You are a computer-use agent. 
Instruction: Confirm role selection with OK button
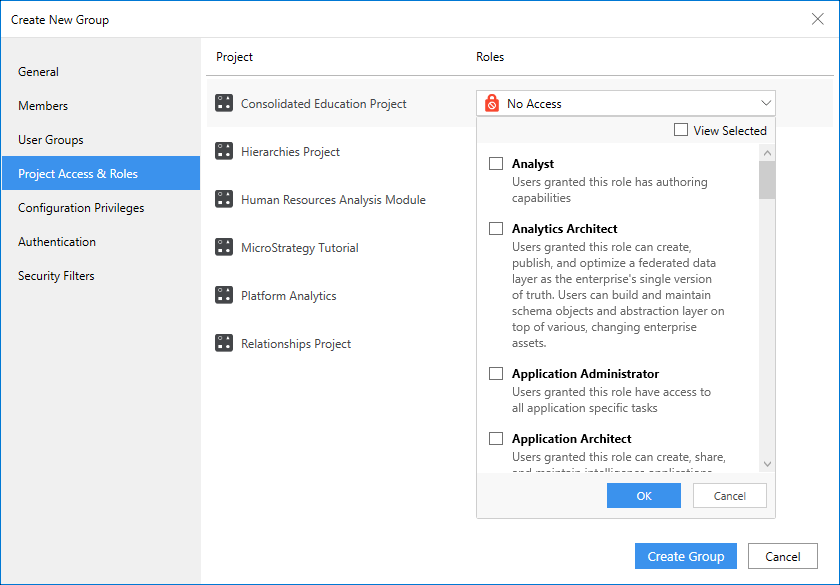point(643,496)
